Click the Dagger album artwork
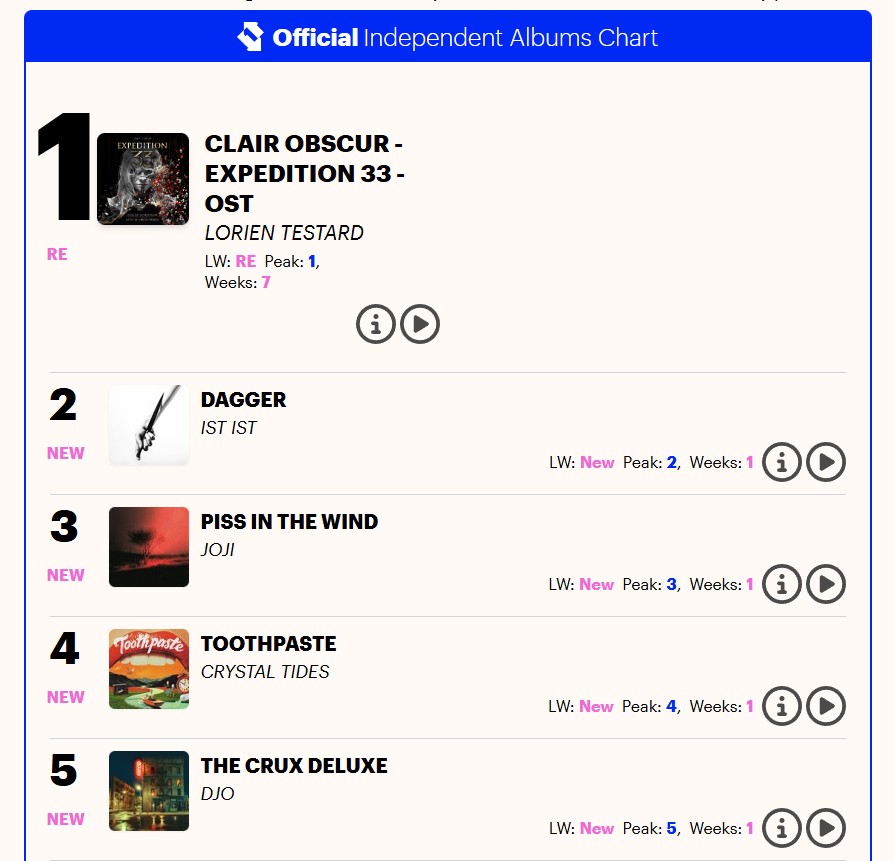 149,425
